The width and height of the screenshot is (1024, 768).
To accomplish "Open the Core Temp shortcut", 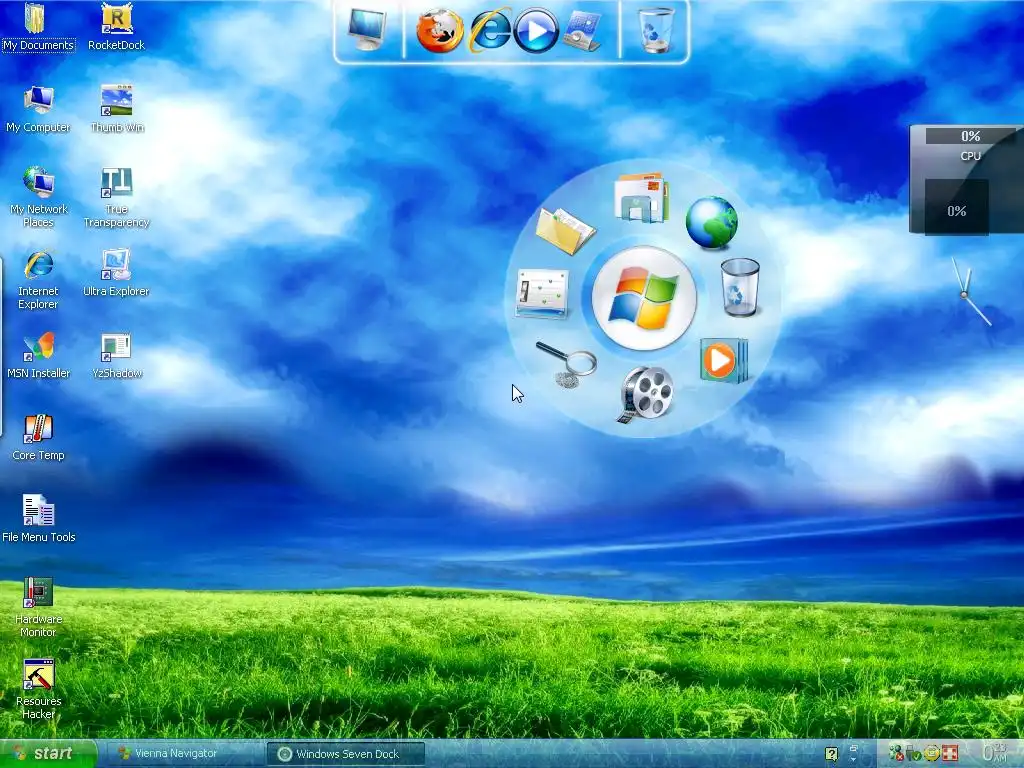I will point(38,438).
